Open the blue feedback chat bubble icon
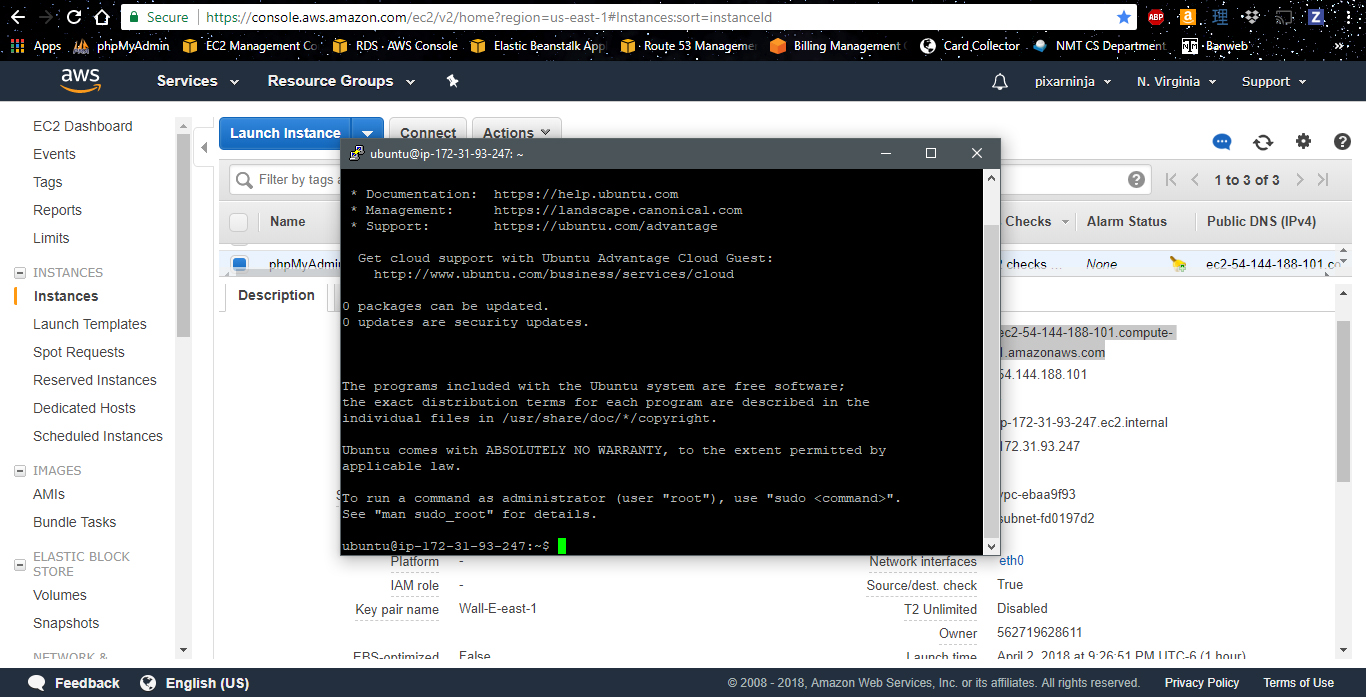1366x697 pixels. tap(1222, 142)
